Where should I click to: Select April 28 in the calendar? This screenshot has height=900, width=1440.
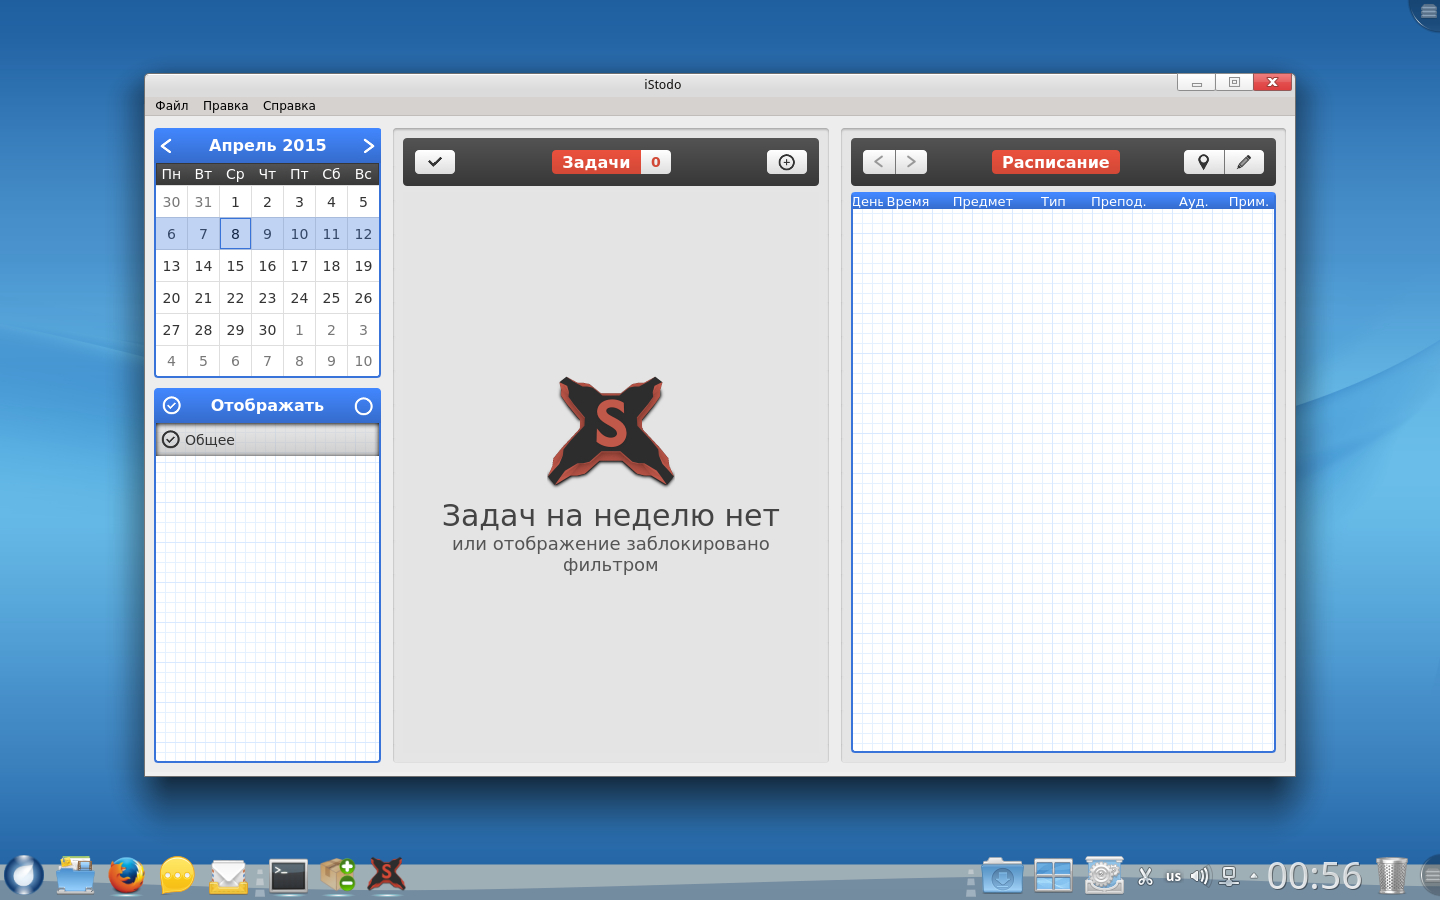(203, 330)
